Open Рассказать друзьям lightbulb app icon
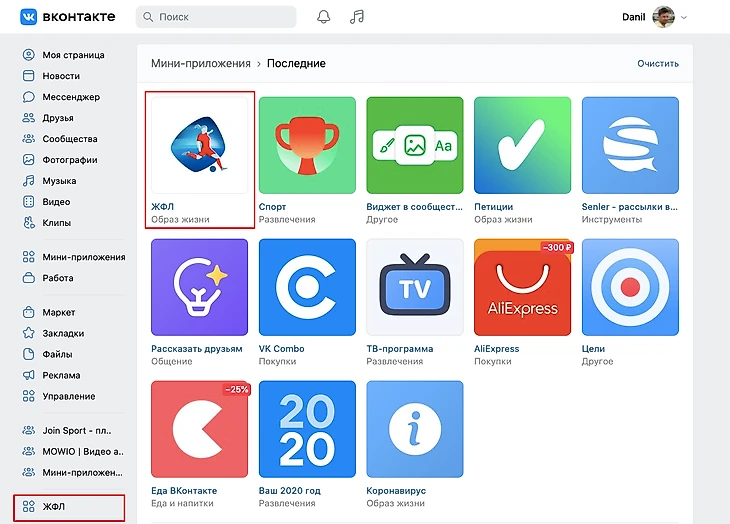This screenshot has height=524, width=730. (199, 287)
